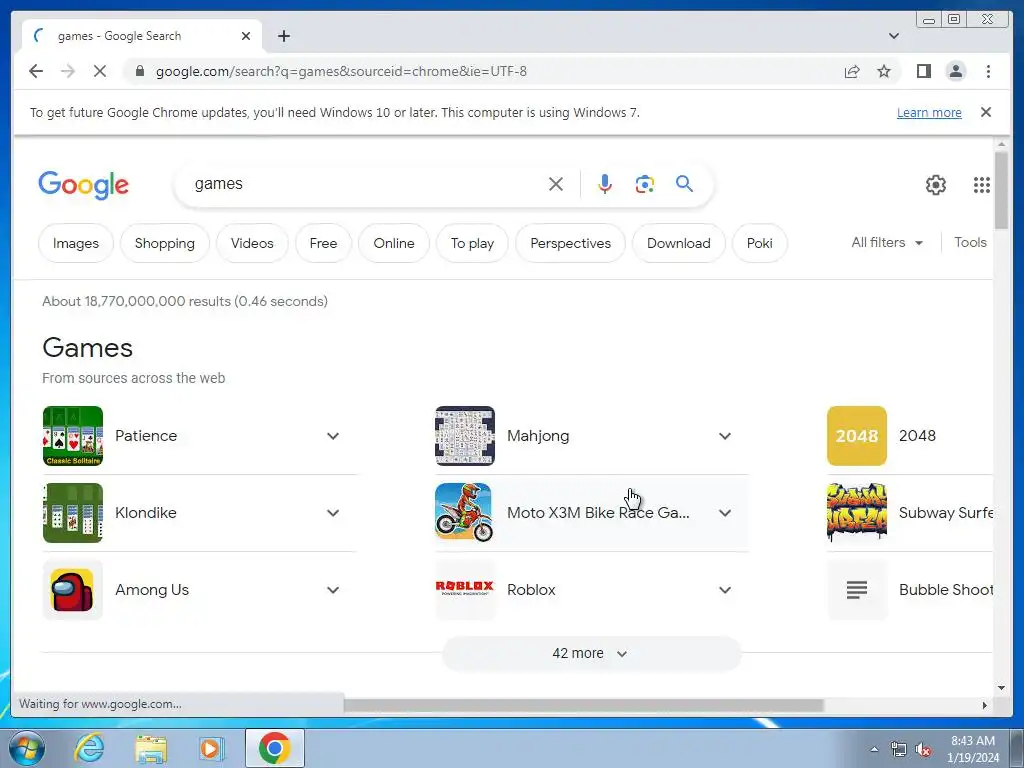Start a voice search with the microphone
The image size is (1024, 768).
click(x=605, y=184)
